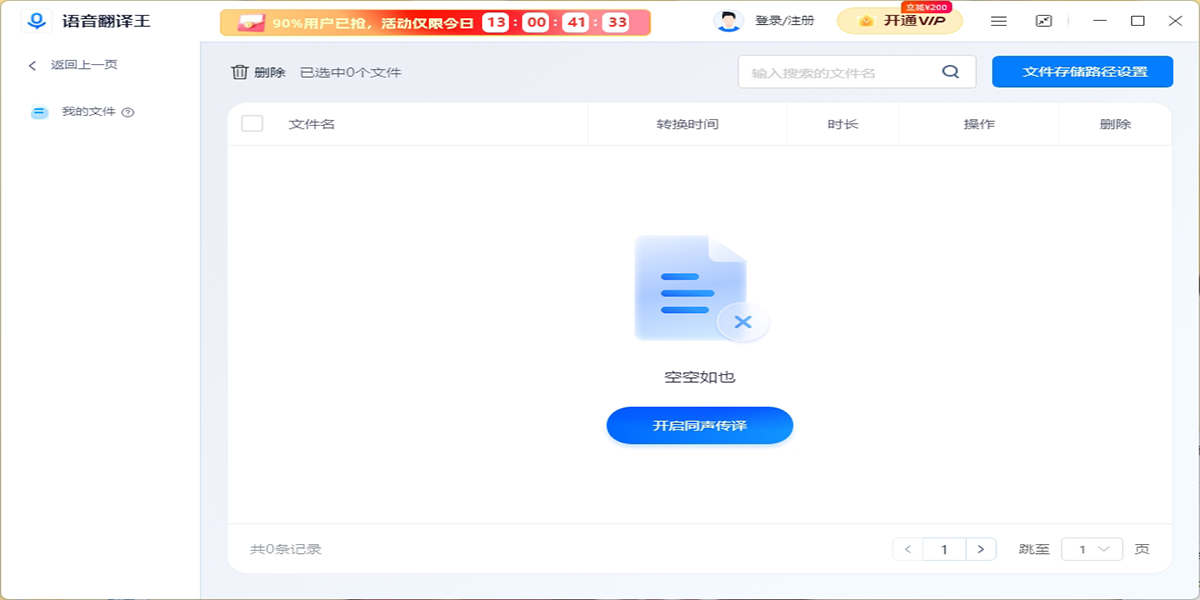Start 开启同声传译
The width and height of the screenshot is (1200, 600).
point(699,425)
